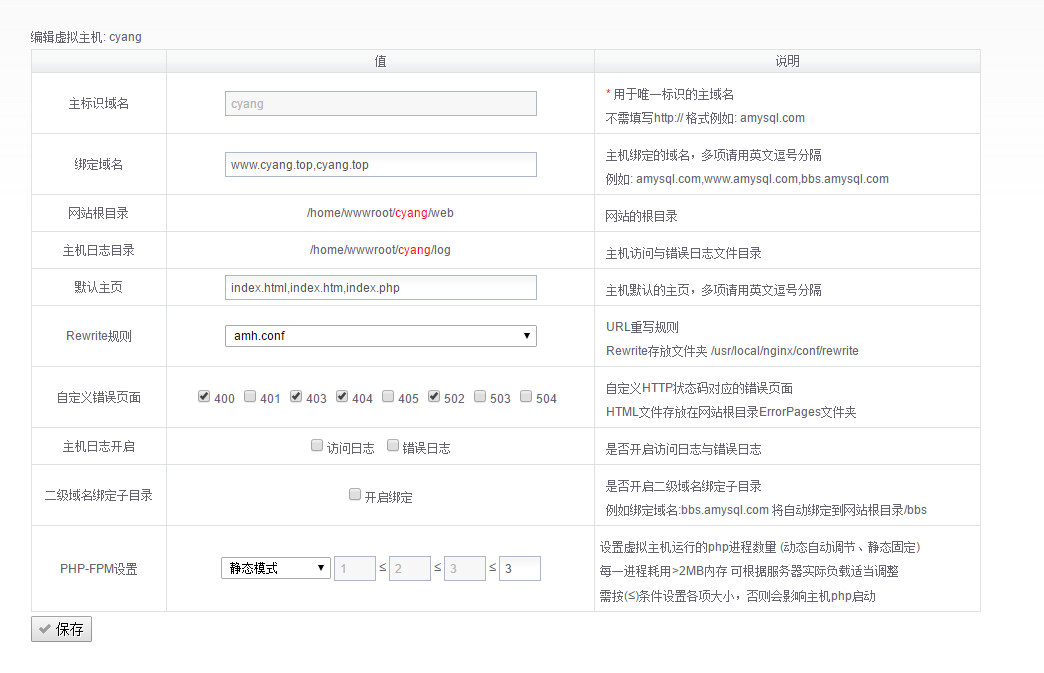1044x673 pixels.
Task: Click the 主机日志开启 row label
Action: pyautogui.click(x=99, y=447)
